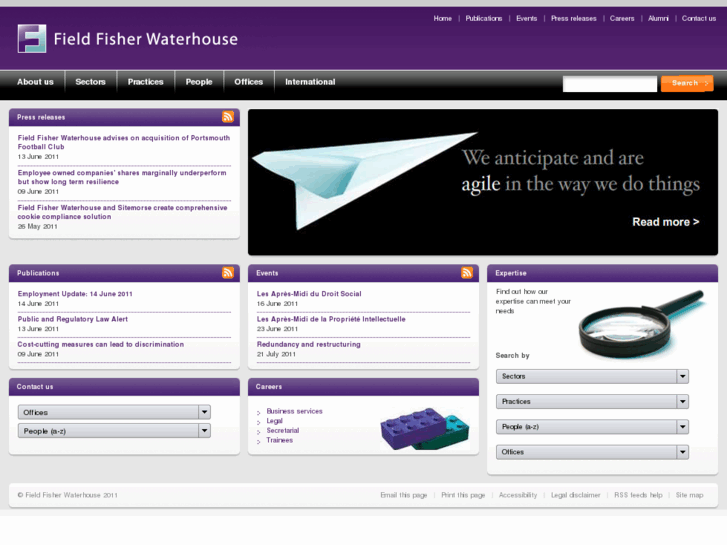Open Business services careers link
This screenshot has height=545, width=727.
(x=294, y=411)
